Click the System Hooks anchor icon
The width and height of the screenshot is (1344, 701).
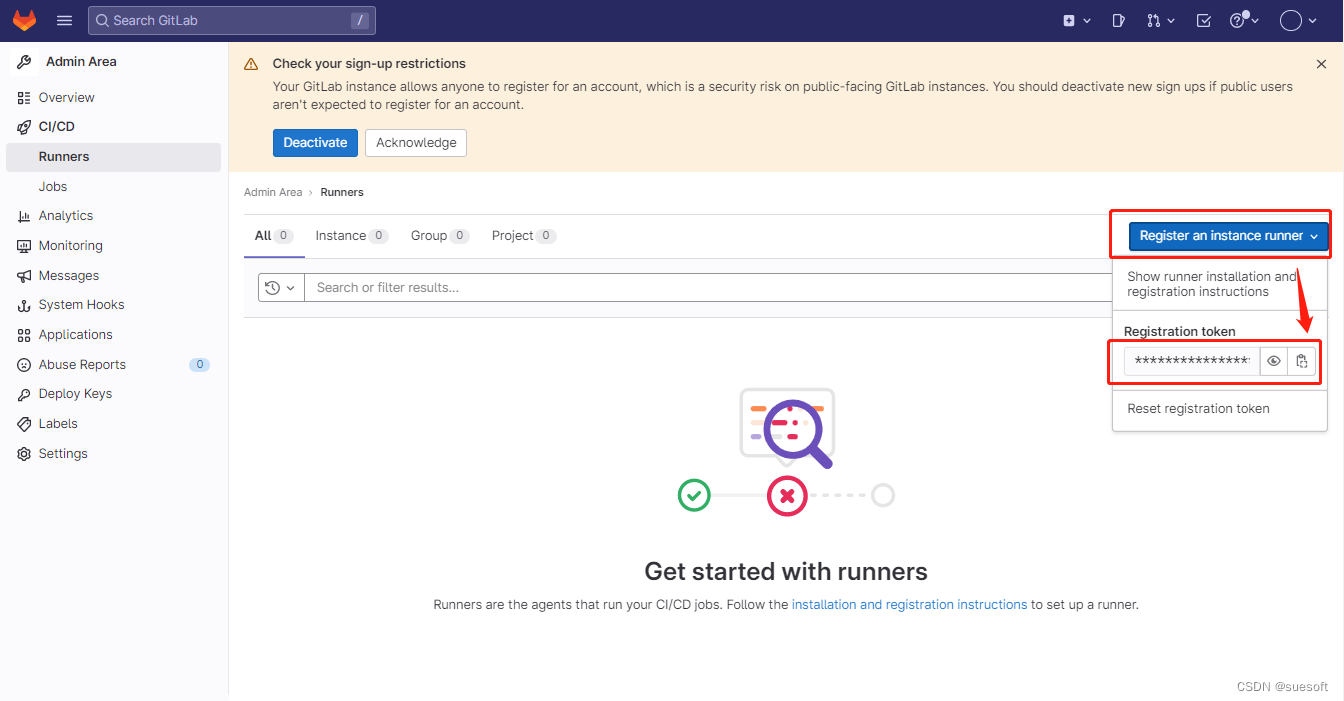[24, 305]
